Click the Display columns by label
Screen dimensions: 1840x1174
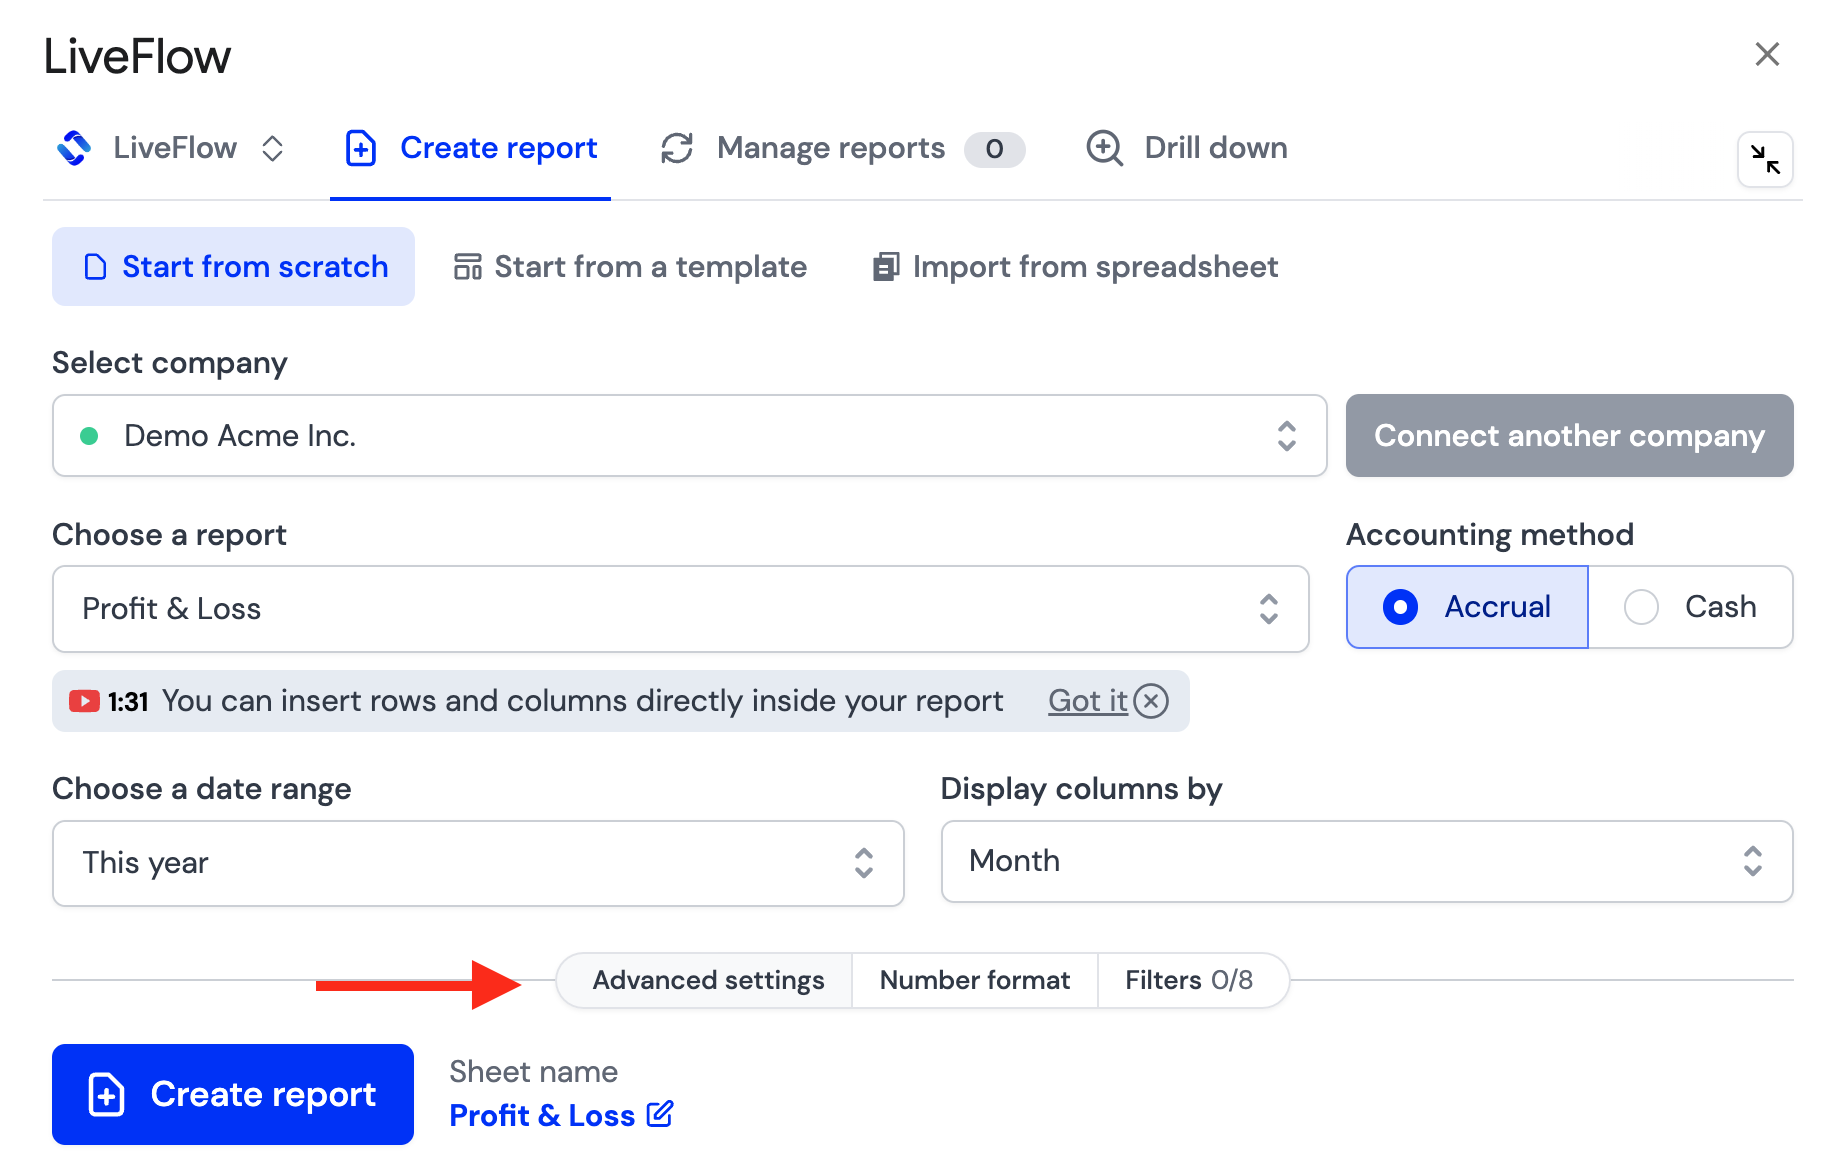tap(1081, 789)
